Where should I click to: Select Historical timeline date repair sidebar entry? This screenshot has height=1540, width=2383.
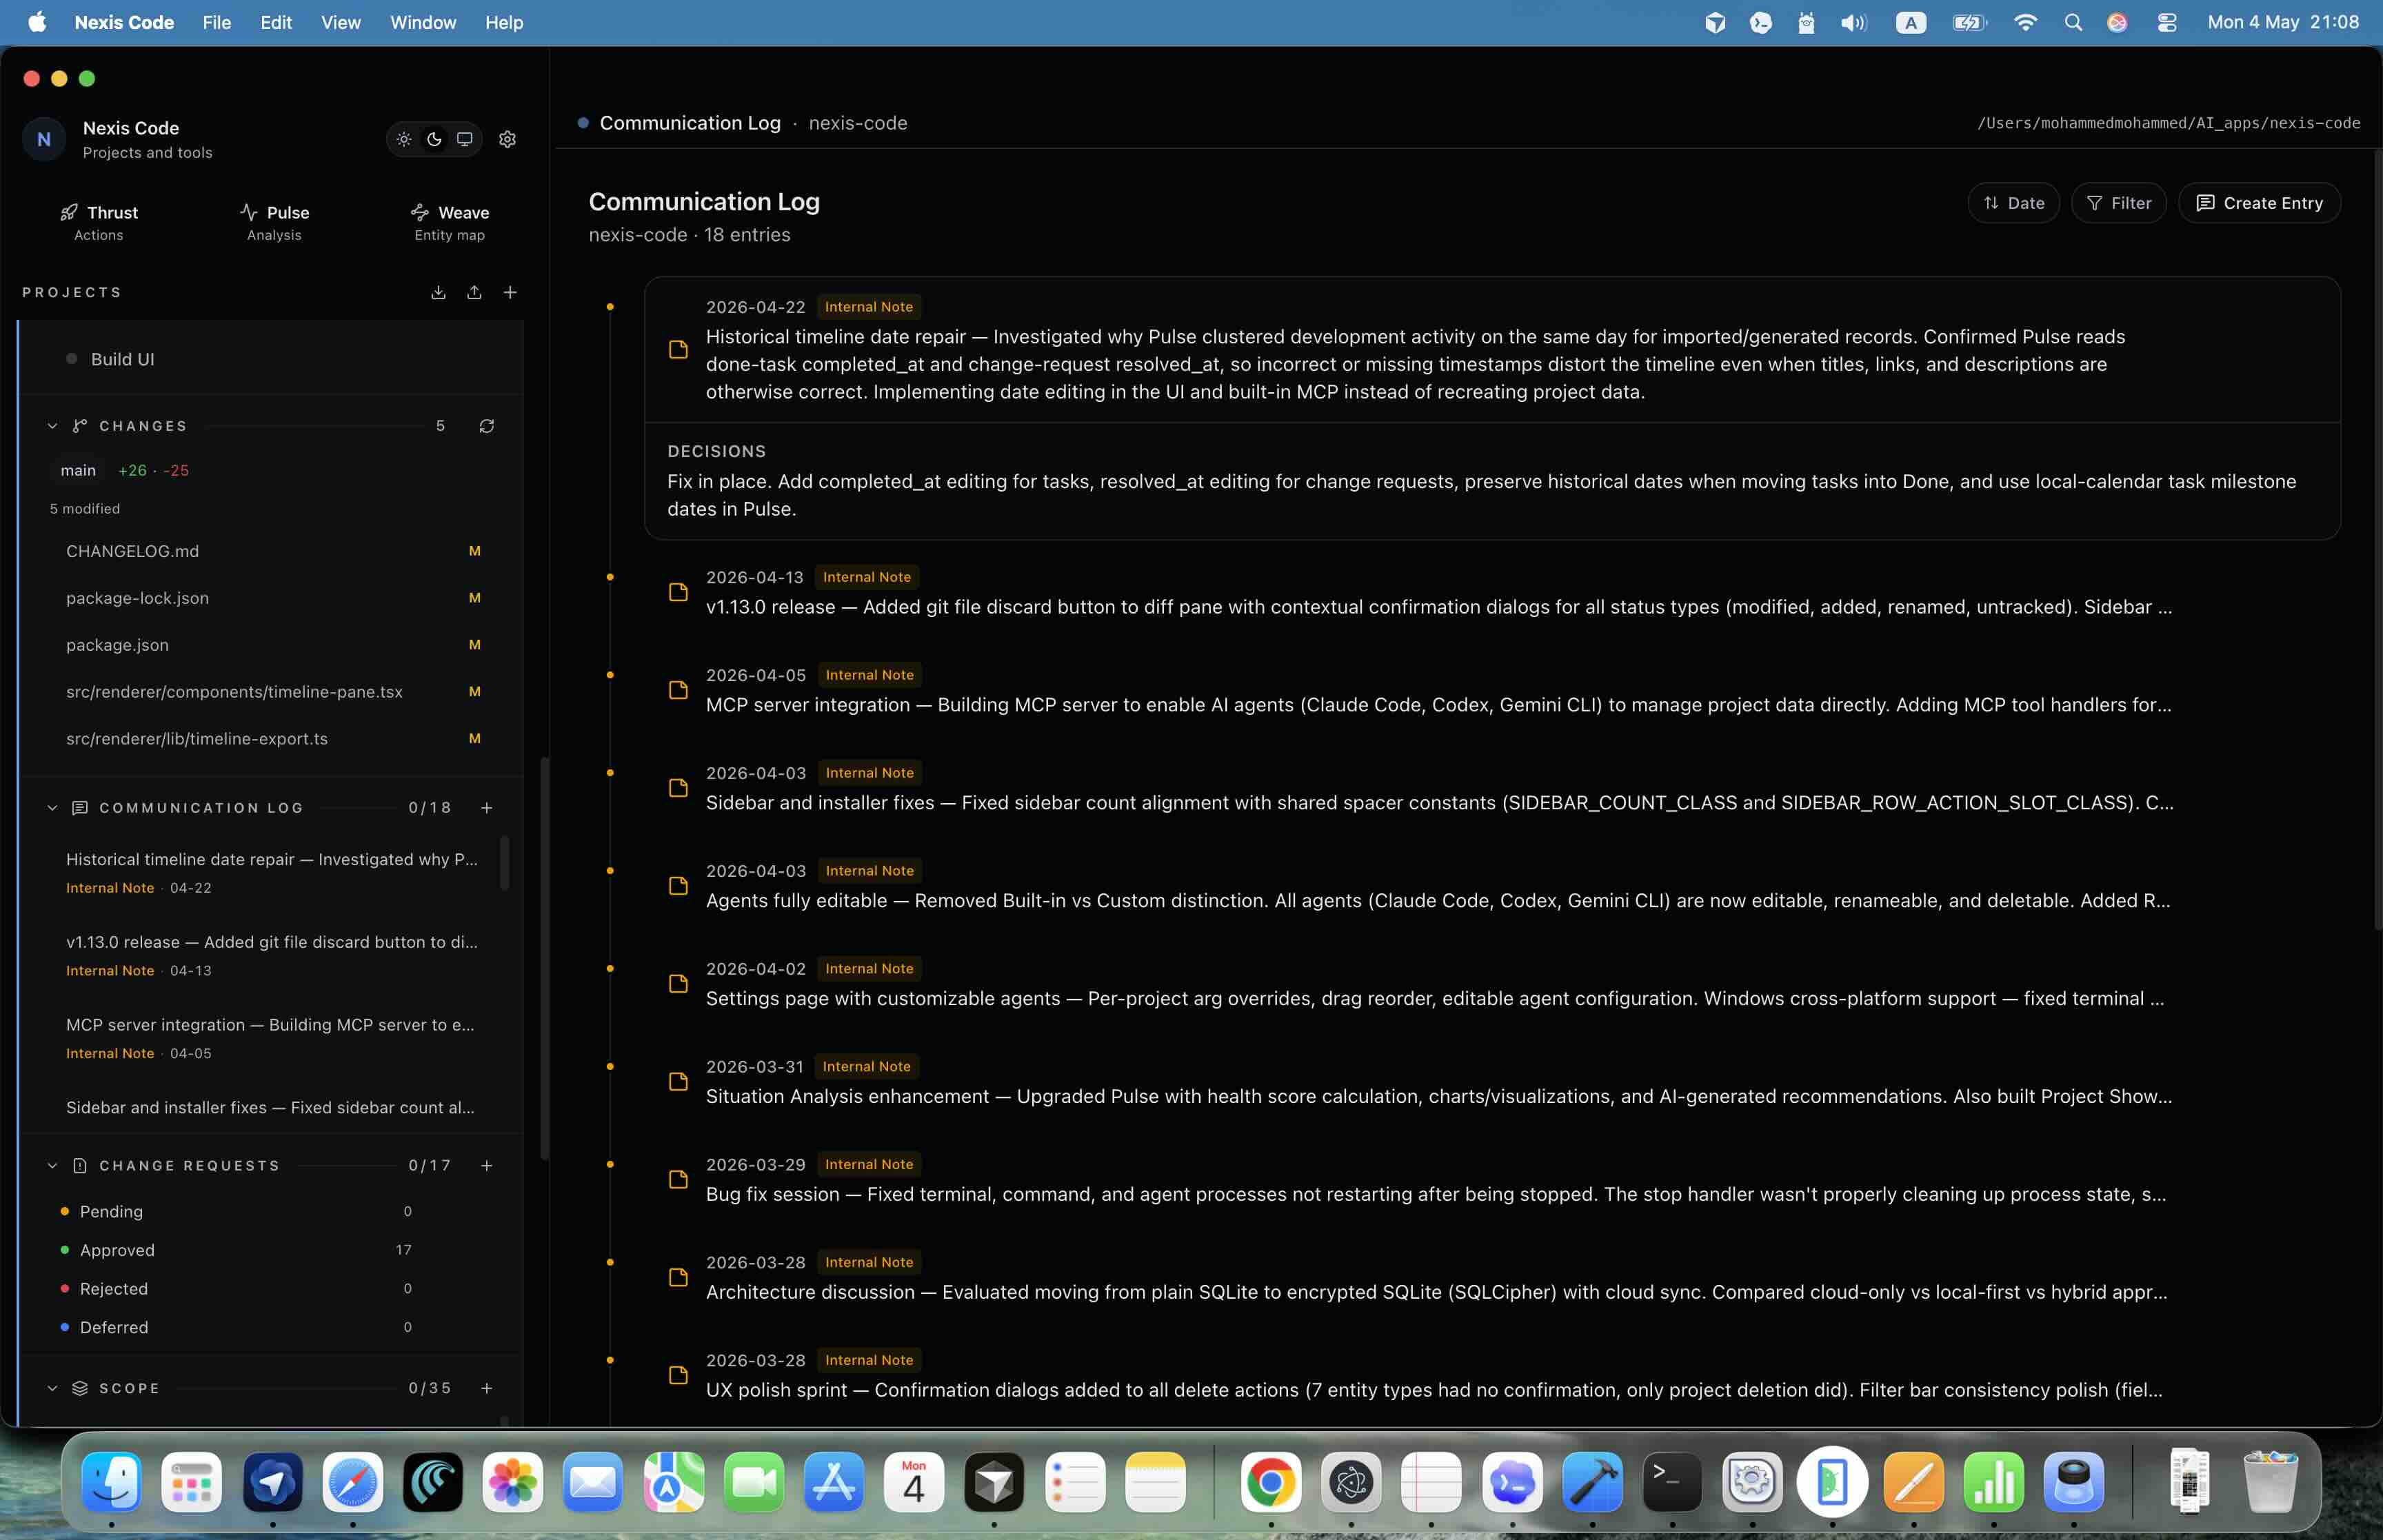(x=271, y=872)
